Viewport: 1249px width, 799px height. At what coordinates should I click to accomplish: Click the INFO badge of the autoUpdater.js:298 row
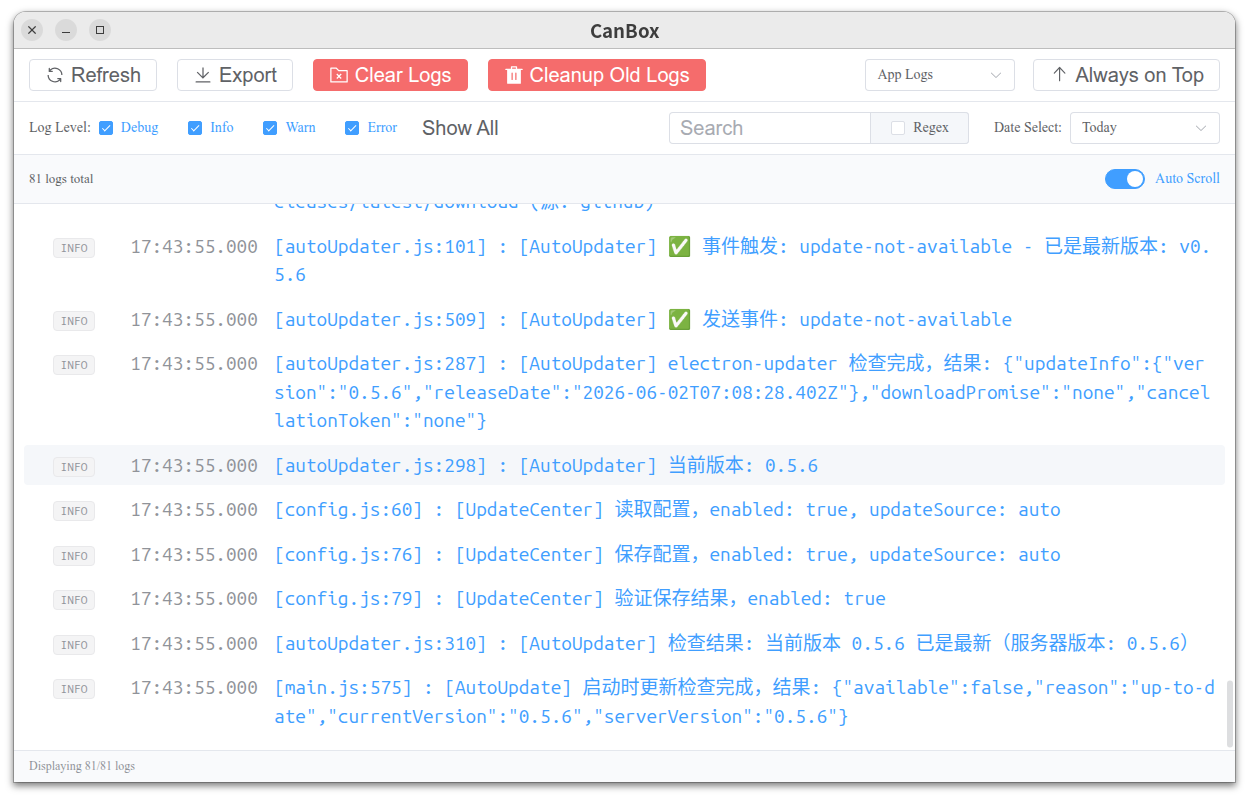(x=74, y=467)
